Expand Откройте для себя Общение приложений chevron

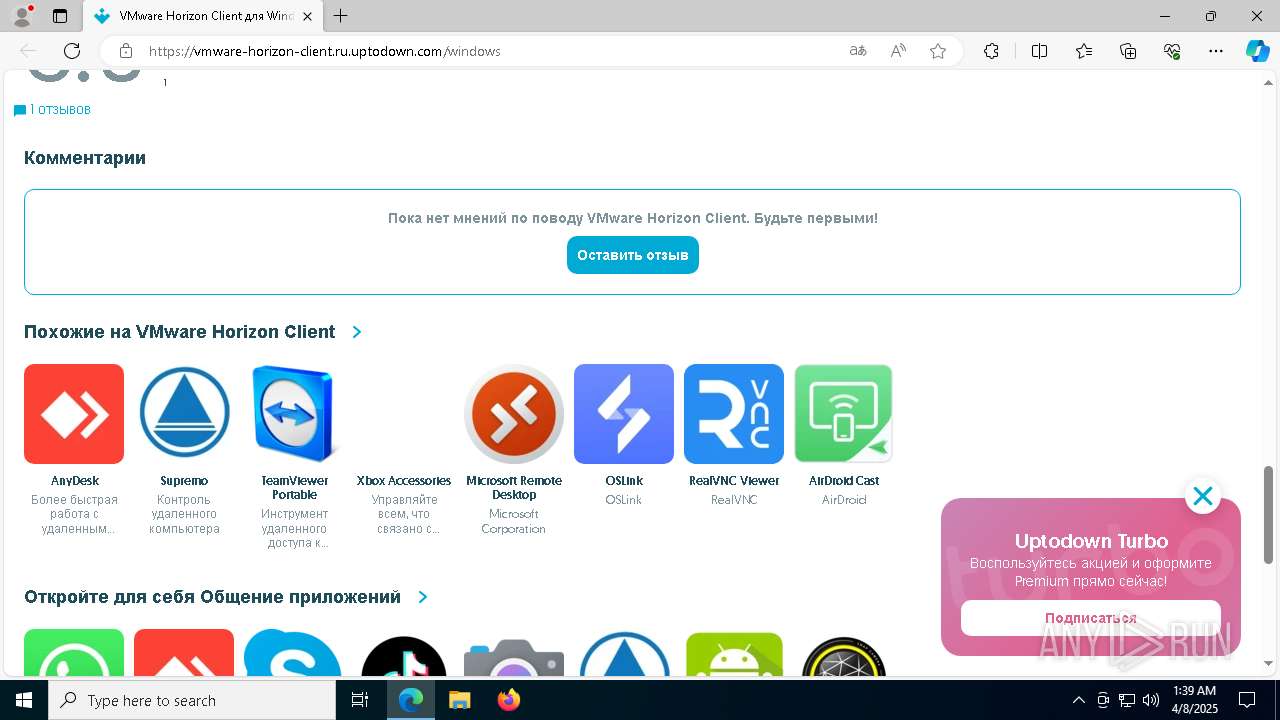(423, 597)
